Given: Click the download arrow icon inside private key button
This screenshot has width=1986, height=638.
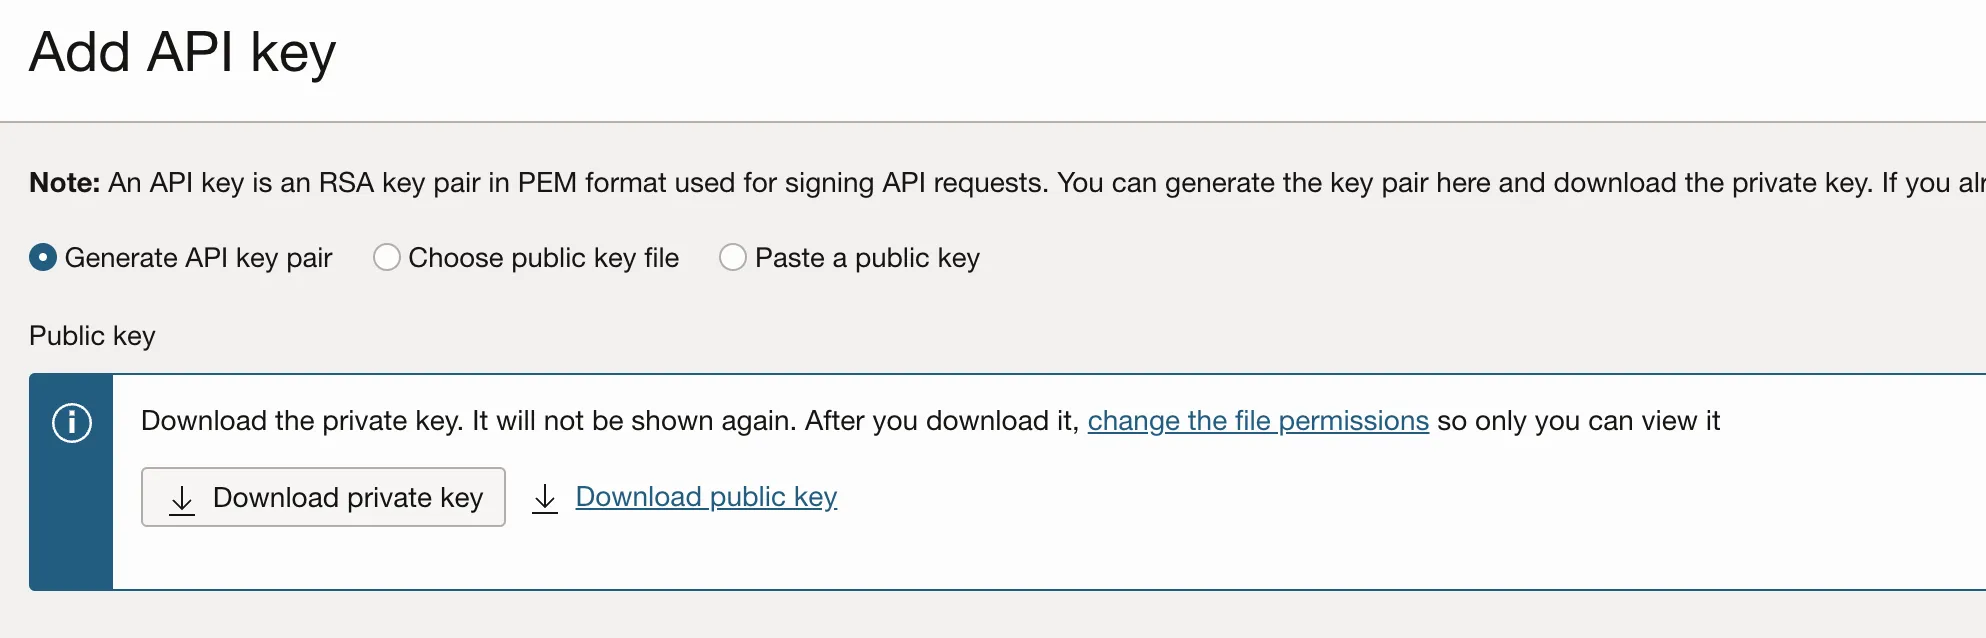Looking at the screenshot, I should click(x=182, y=499).
